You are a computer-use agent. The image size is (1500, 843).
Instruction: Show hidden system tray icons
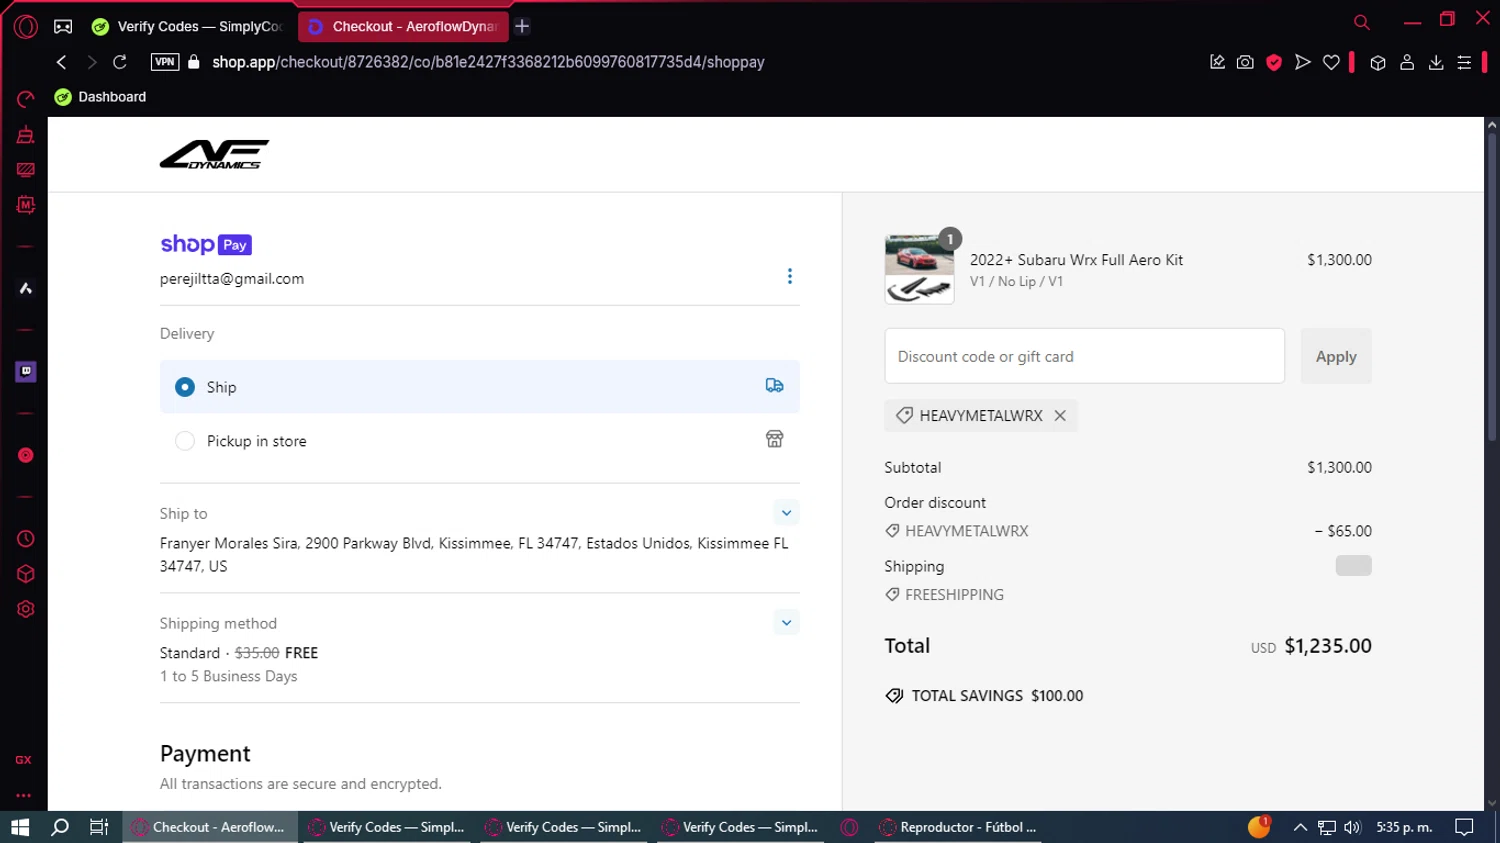pos(1300,827)
